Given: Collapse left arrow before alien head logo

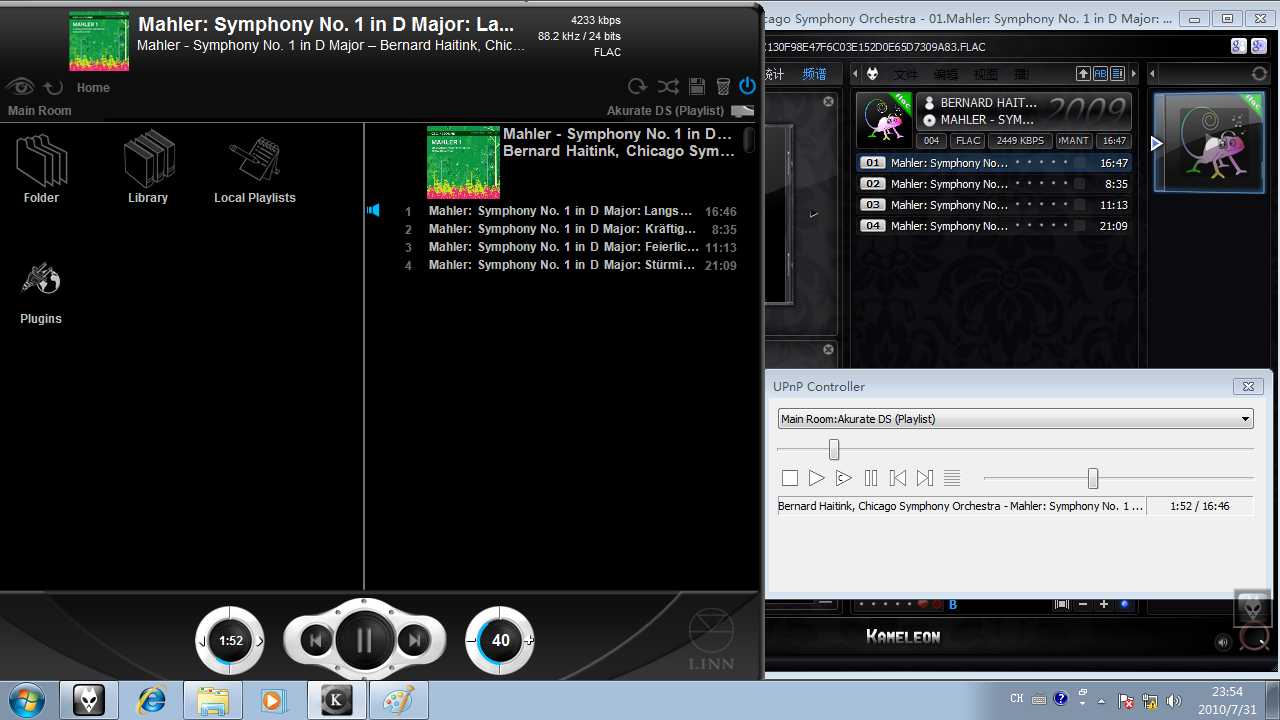Looking at the screenshot, I should pos(855,74).
